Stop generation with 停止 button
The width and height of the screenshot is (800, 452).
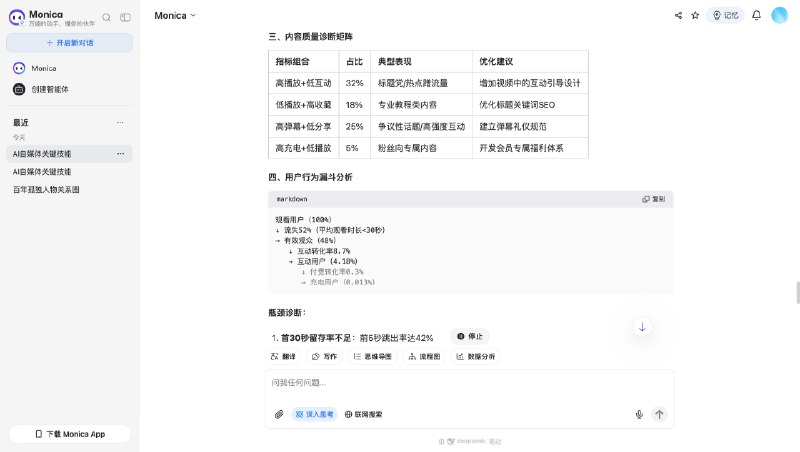[x=470, y=337]
